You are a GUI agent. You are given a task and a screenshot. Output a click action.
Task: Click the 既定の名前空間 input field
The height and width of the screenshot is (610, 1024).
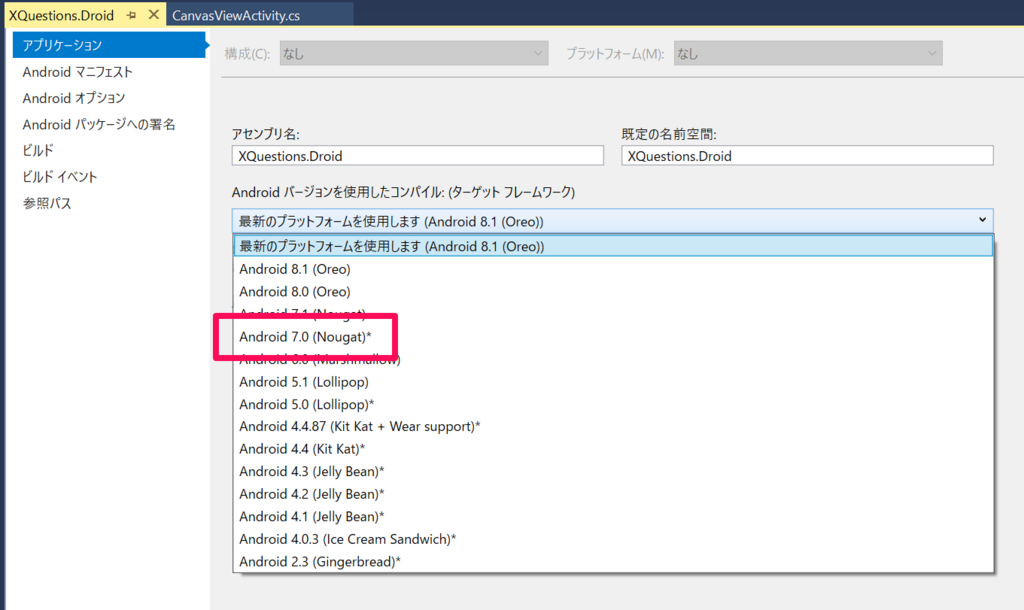pyautogui.click(x=807, y=155)
